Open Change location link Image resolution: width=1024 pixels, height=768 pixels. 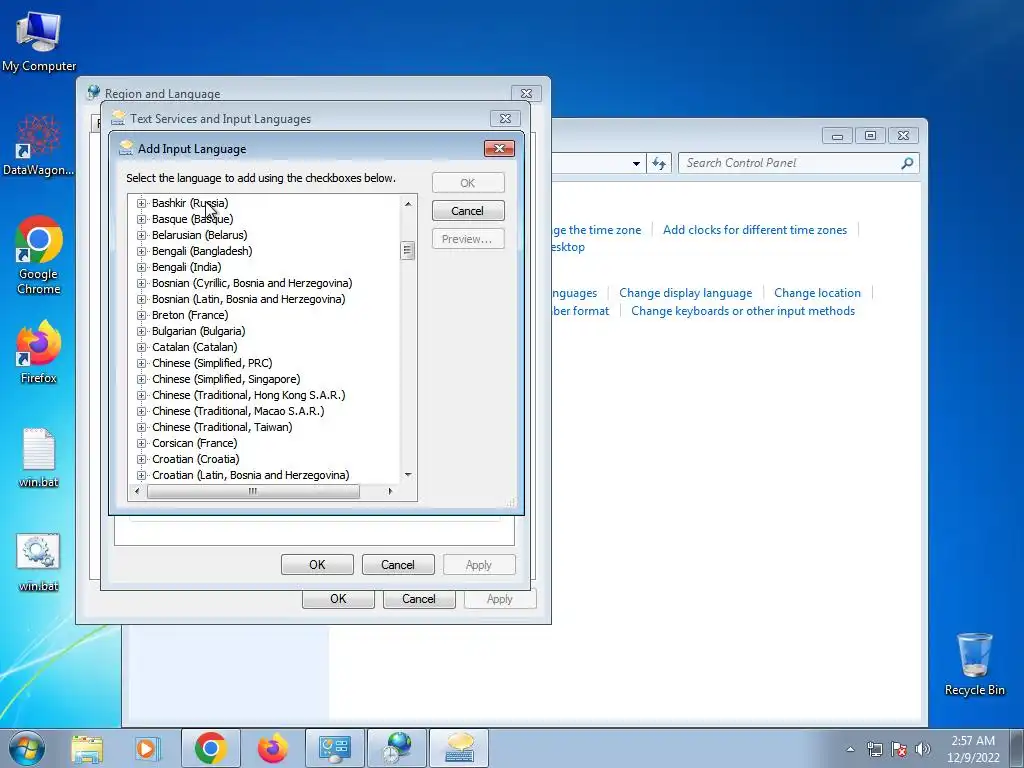click(x=818, y=293)
